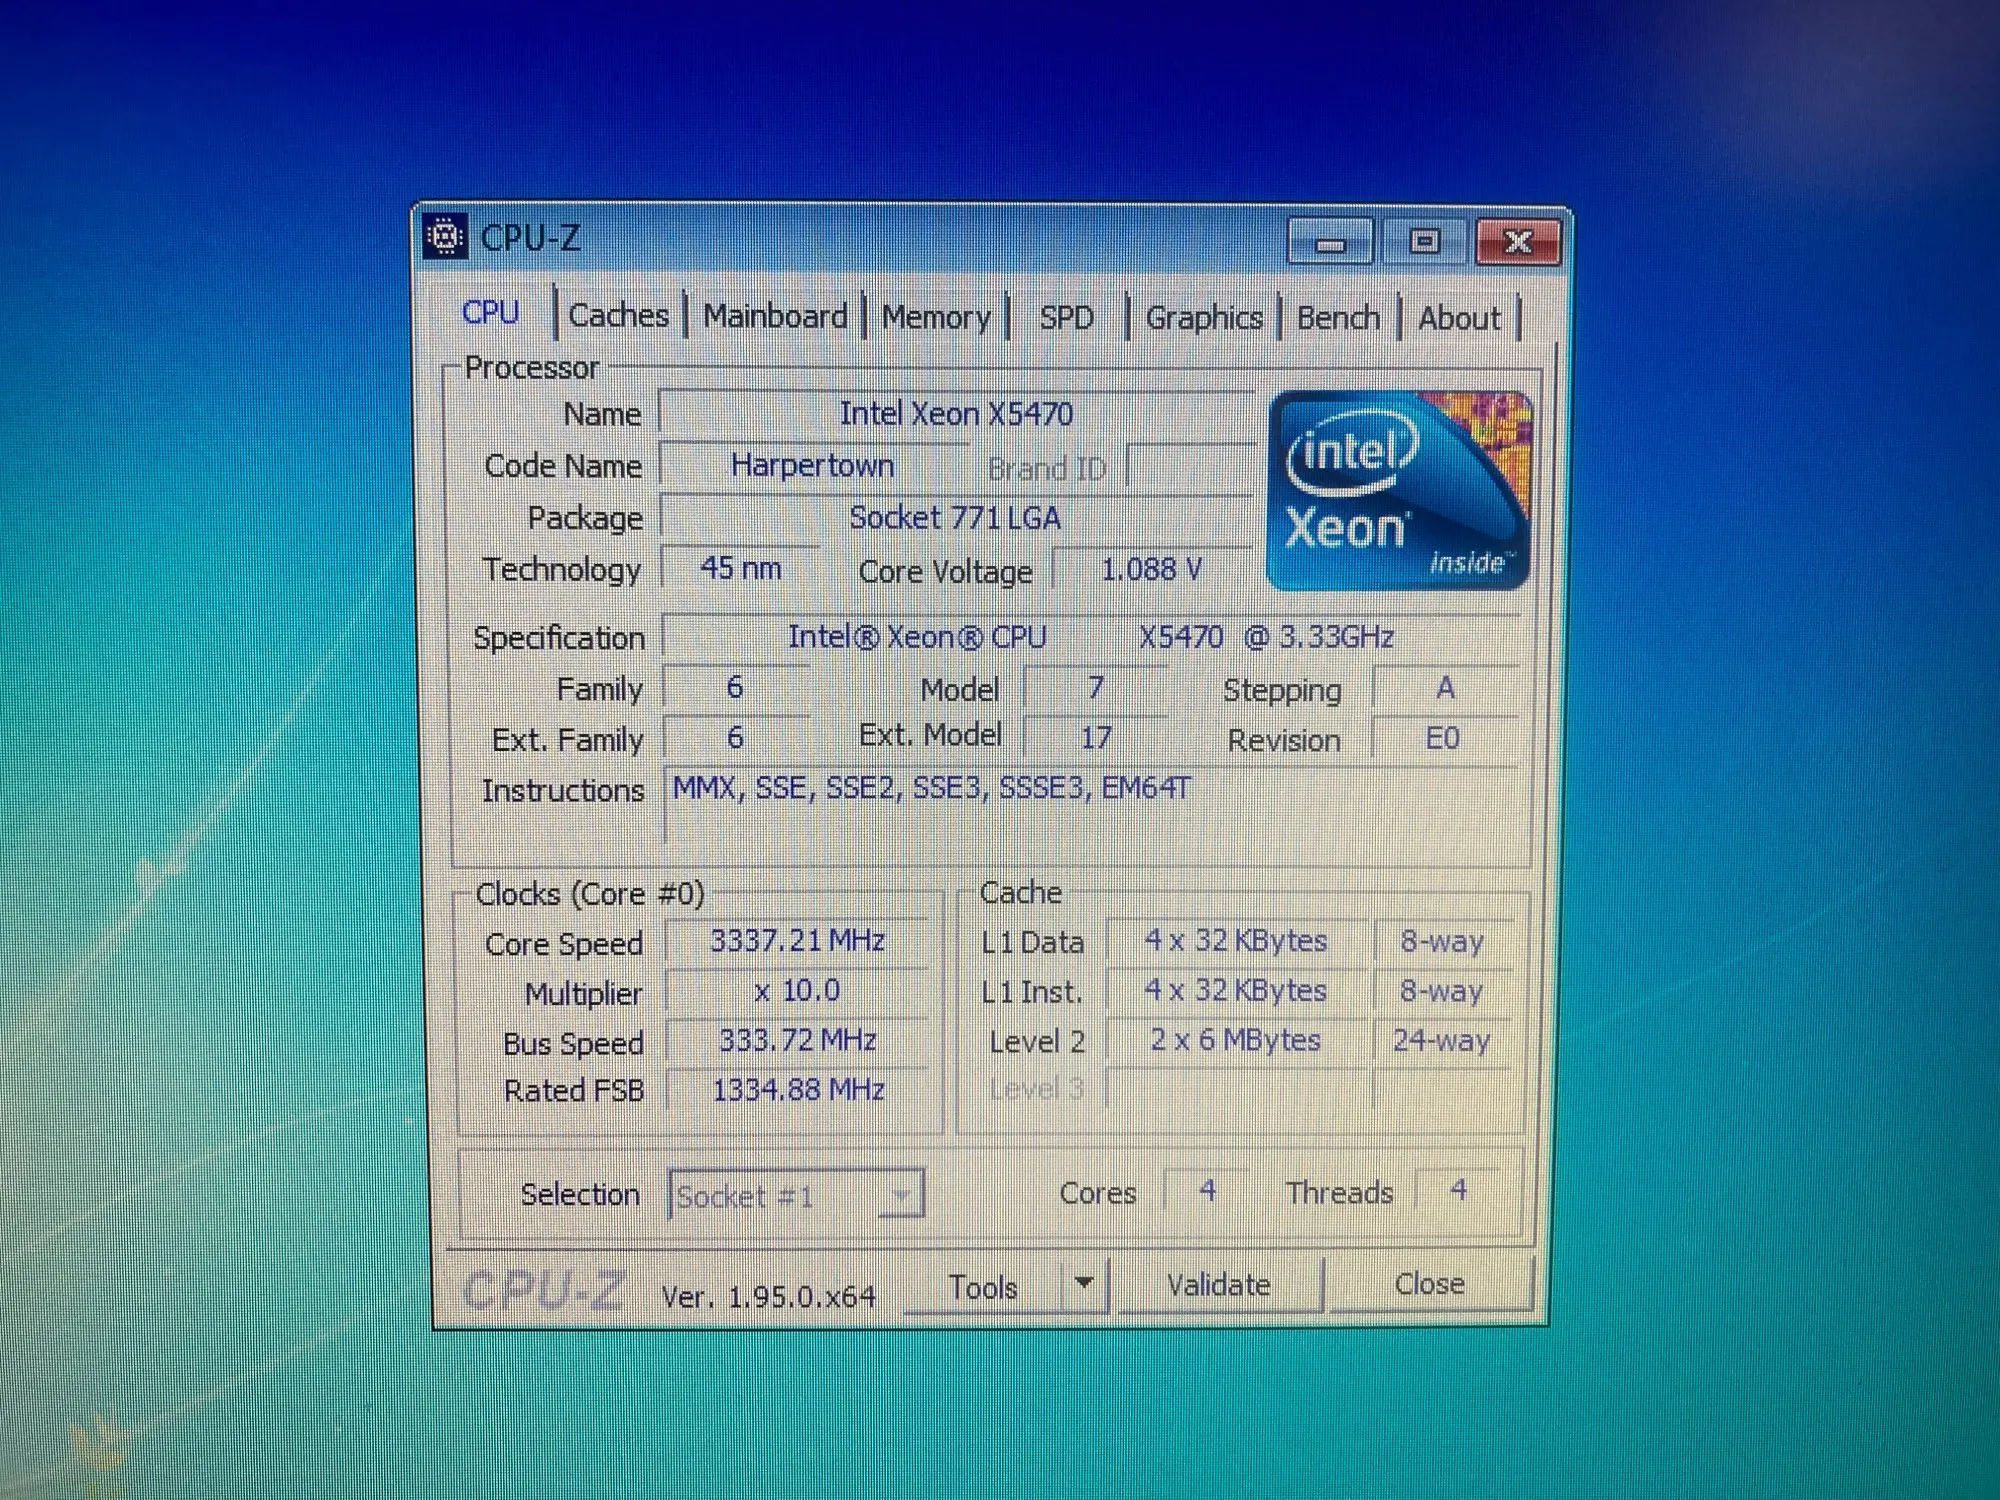Image resolution: width=2000 pixels, height=1500 pixels.
Task: Click the CPU tab
Action: 490,313
